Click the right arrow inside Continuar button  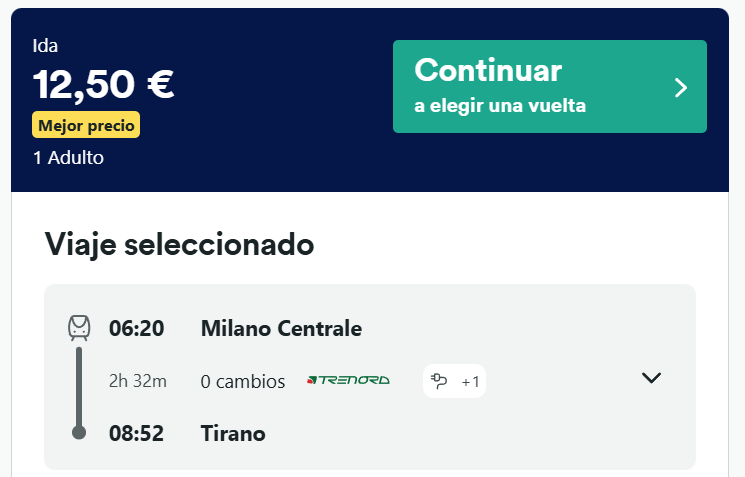(681, 87)
